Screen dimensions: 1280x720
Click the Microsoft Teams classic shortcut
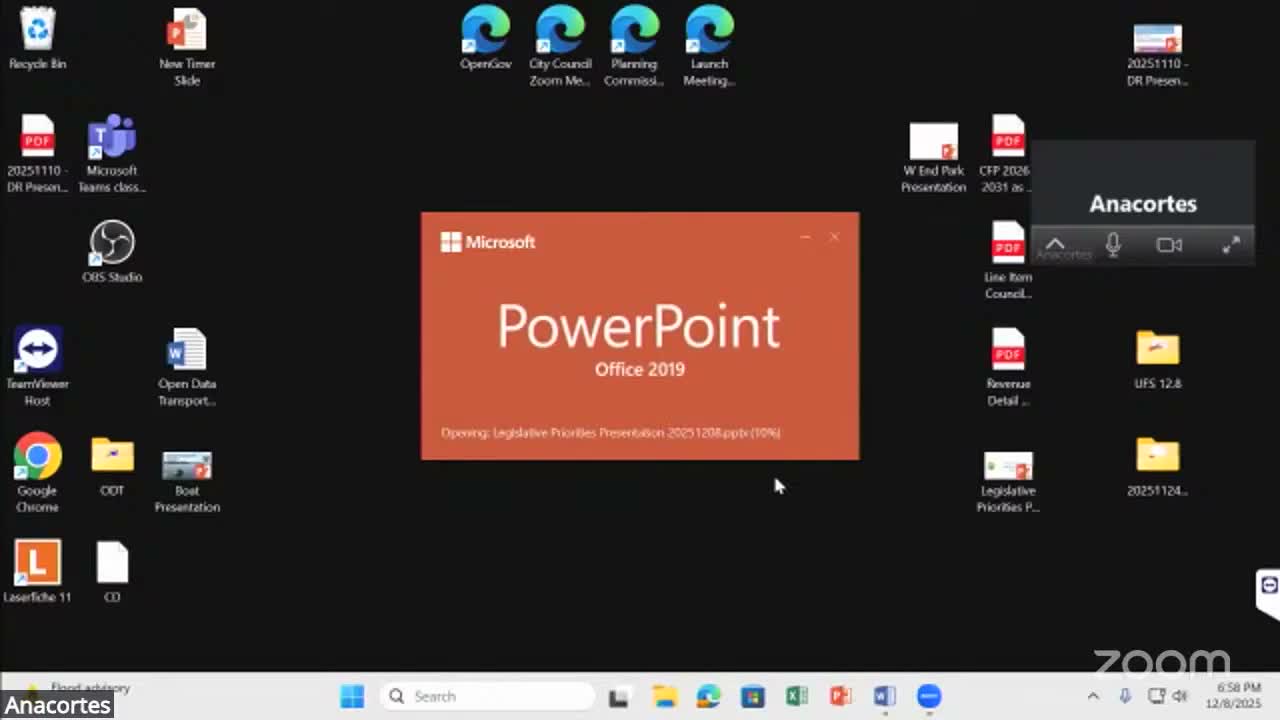(x=112, y=138)
